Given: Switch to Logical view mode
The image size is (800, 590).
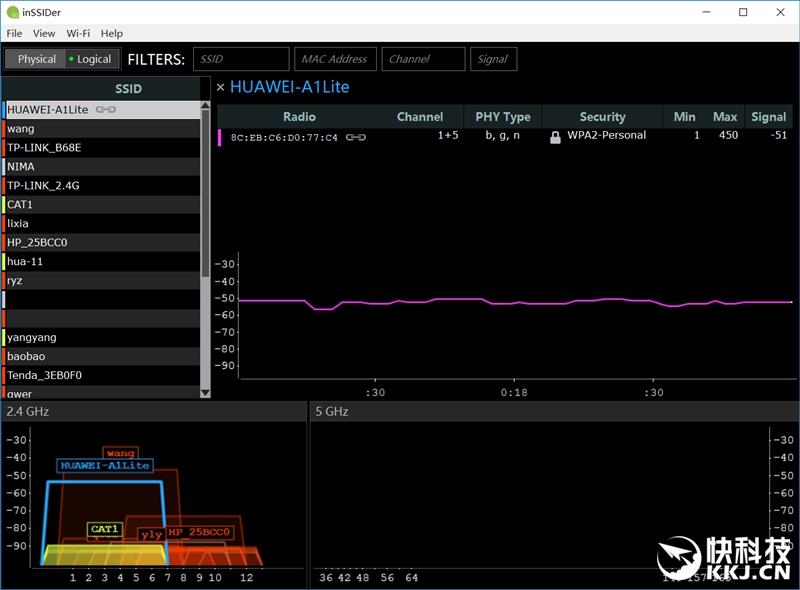Looking at the screenshot, I should point(92,59).
